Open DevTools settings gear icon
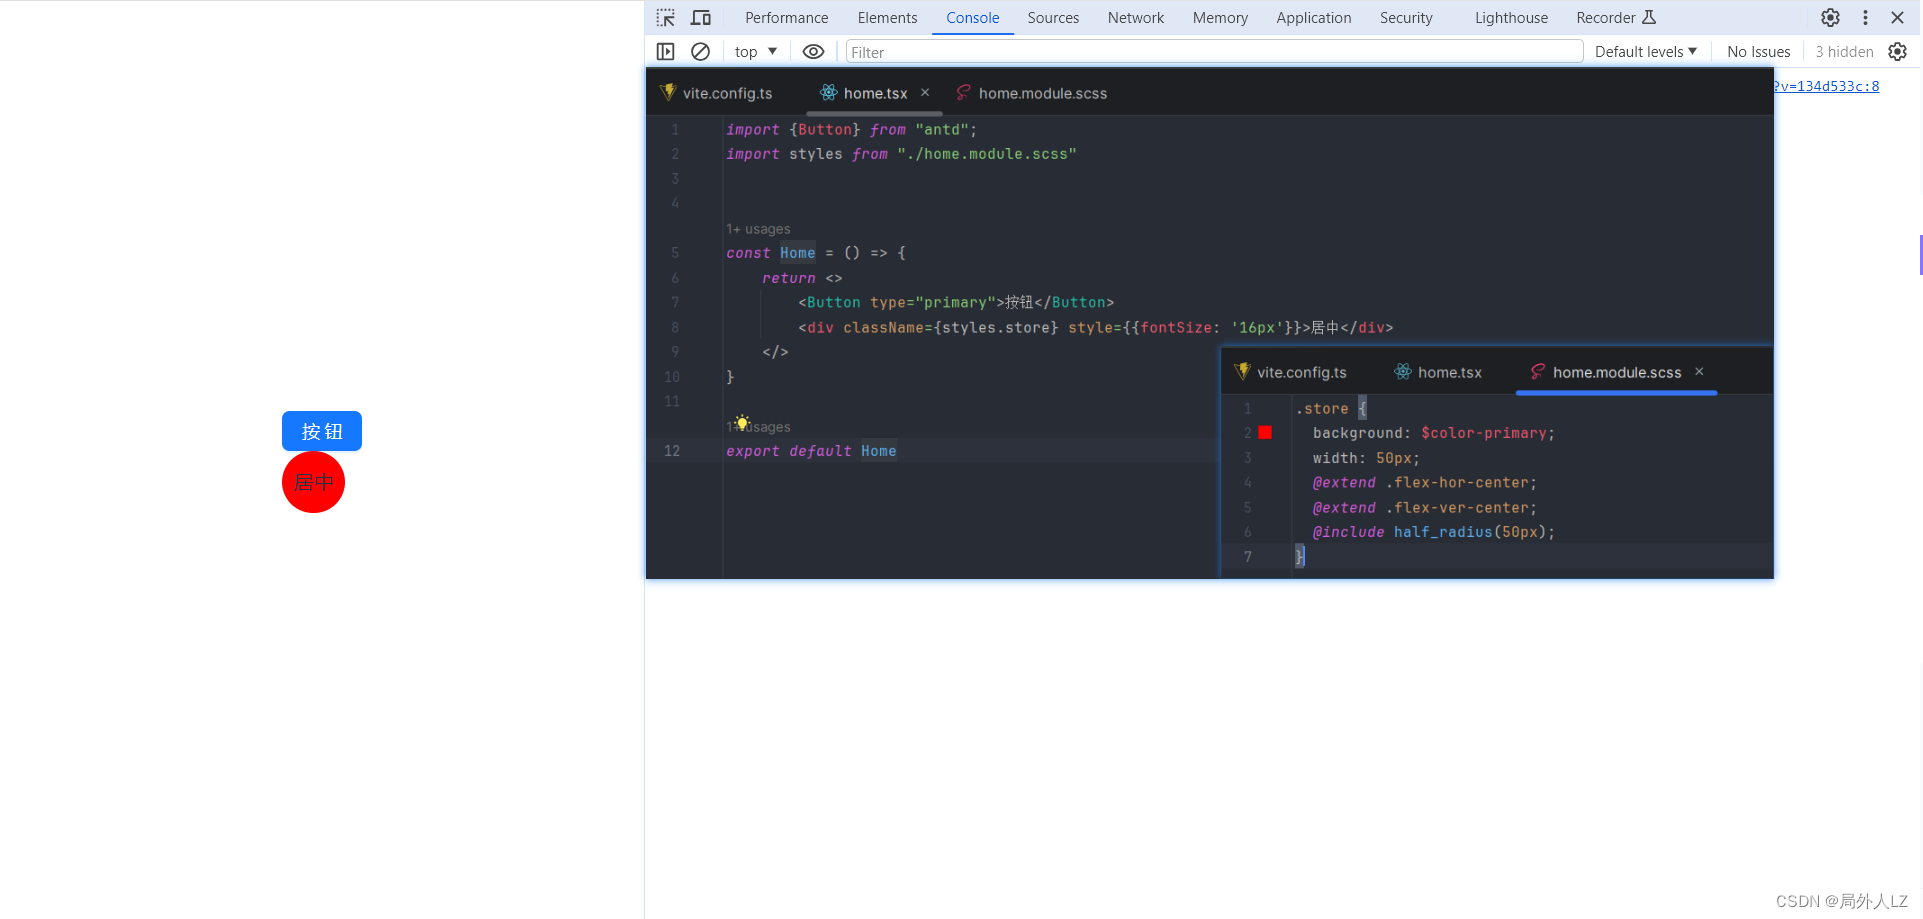Screen dimensions: 1923x919 click(x=1830, y=18)
